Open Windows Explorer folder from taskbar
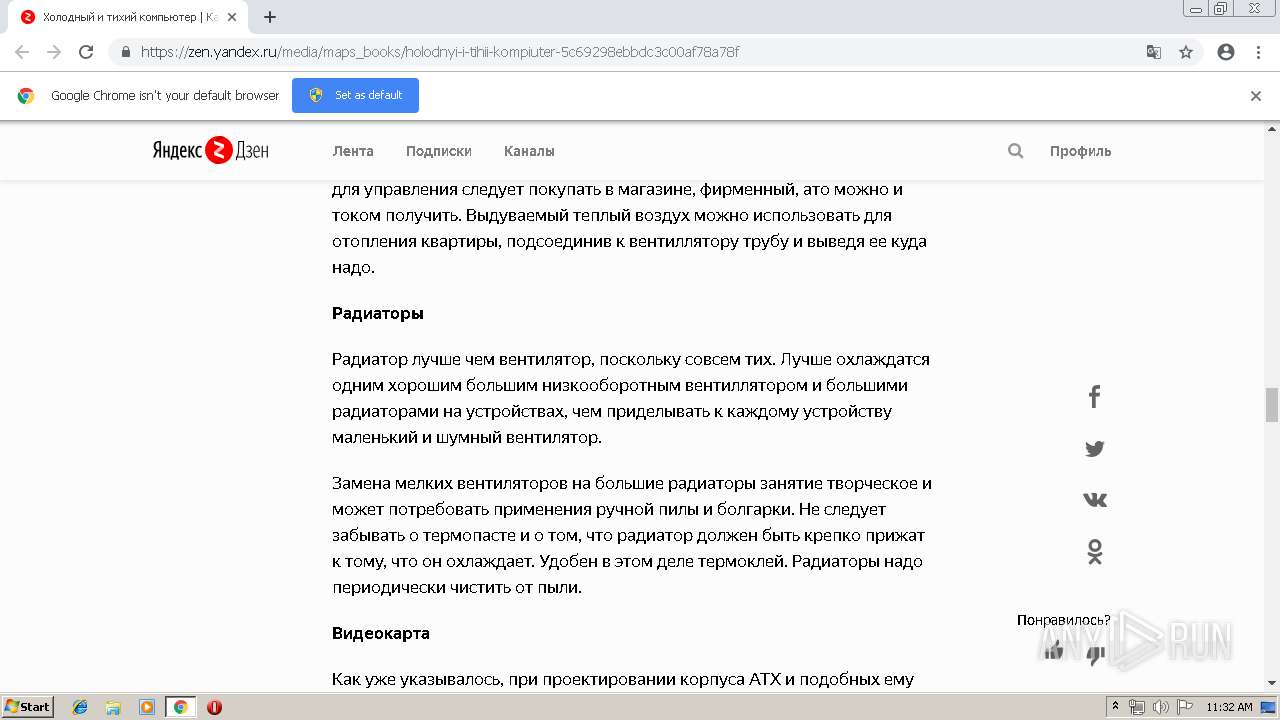This screenshot has height=720, width=1280. click(x=113, y=707)
